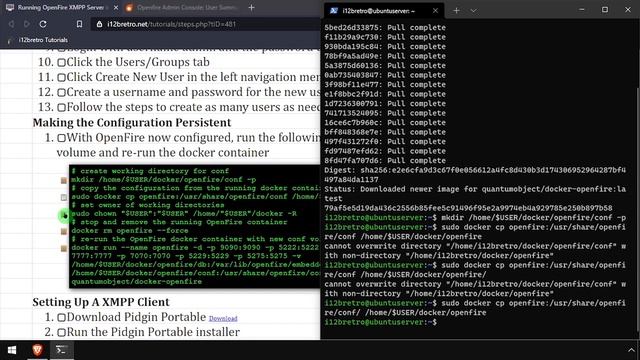Go forward in the Brave browser
Viewport: 640px width, 360px height.
27,24
